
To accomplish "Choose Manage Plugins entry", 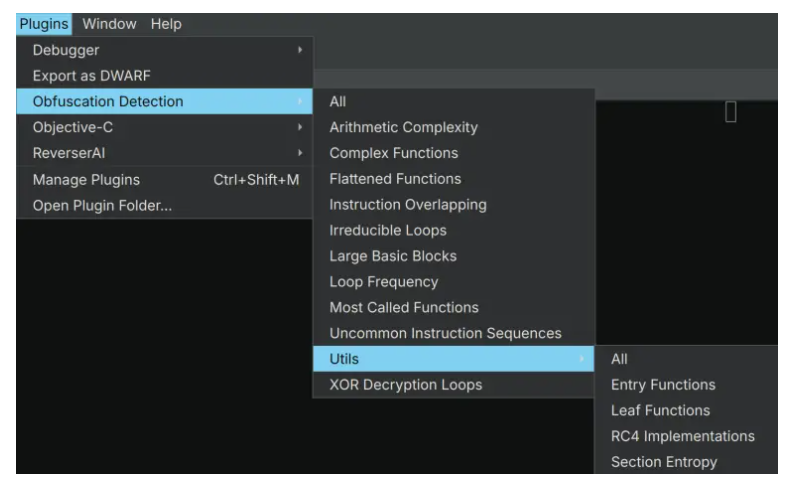I will point(164,179).
